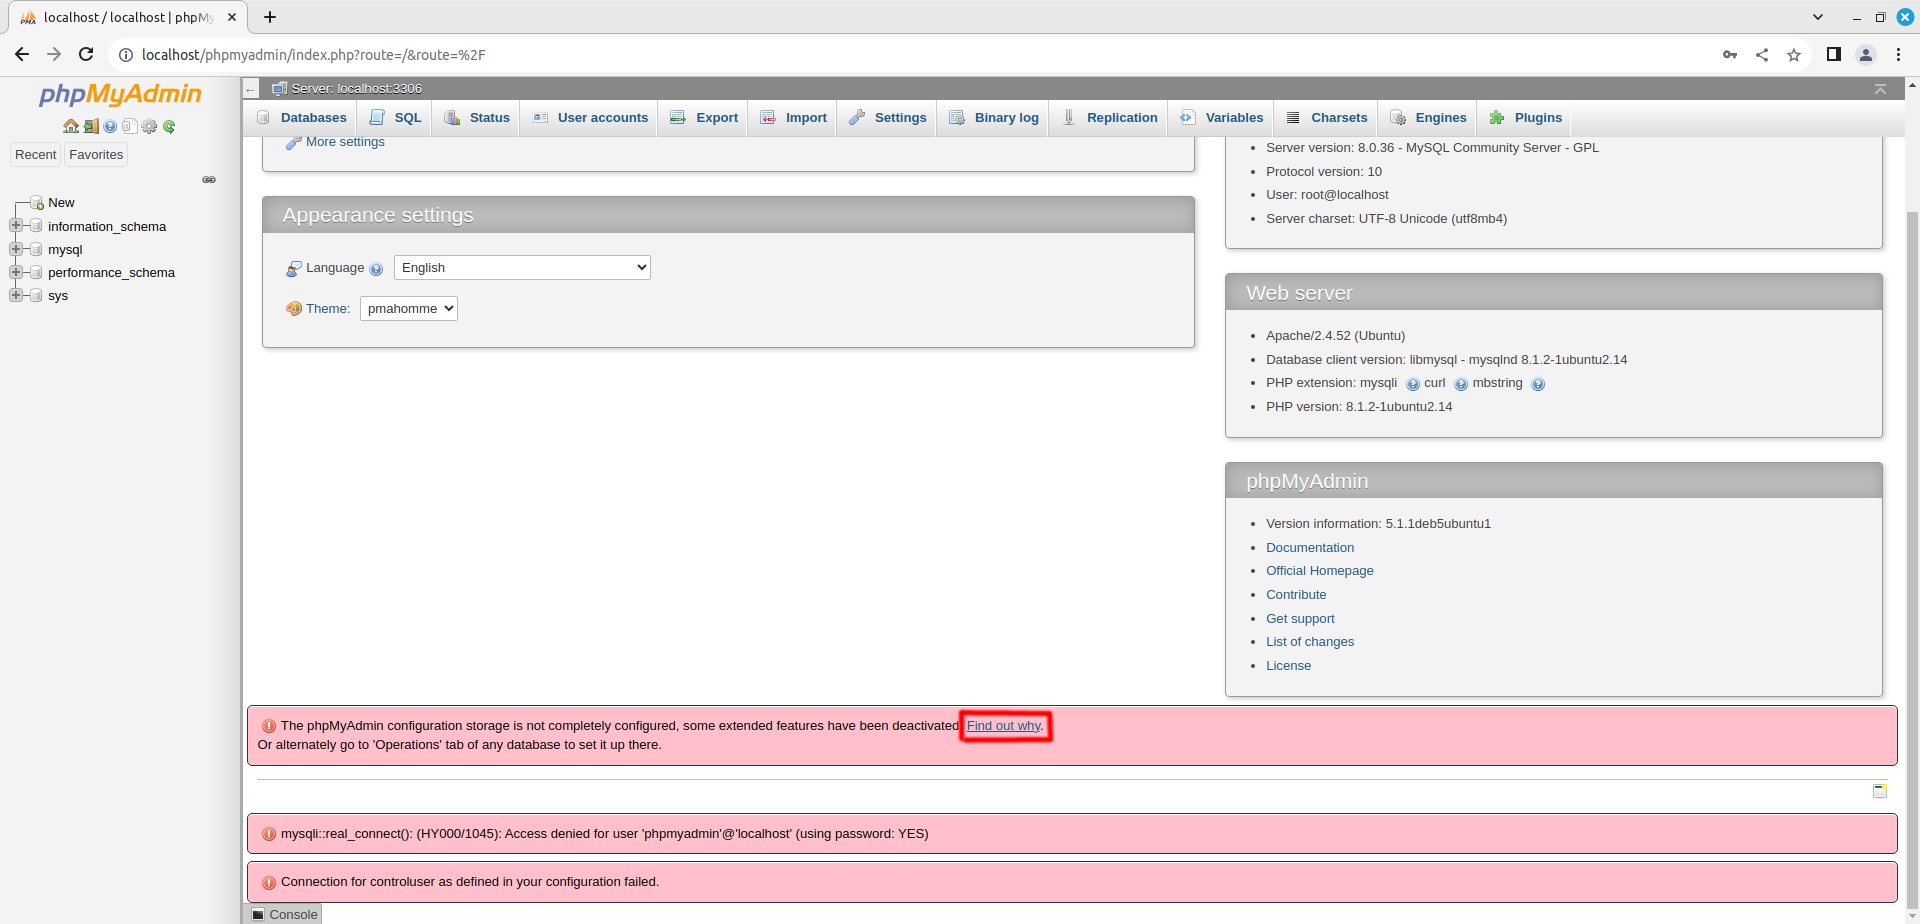Open the Language dropdown showing English
The height and width of the screenshot is (924, 1920).
[x=522, y=267]
